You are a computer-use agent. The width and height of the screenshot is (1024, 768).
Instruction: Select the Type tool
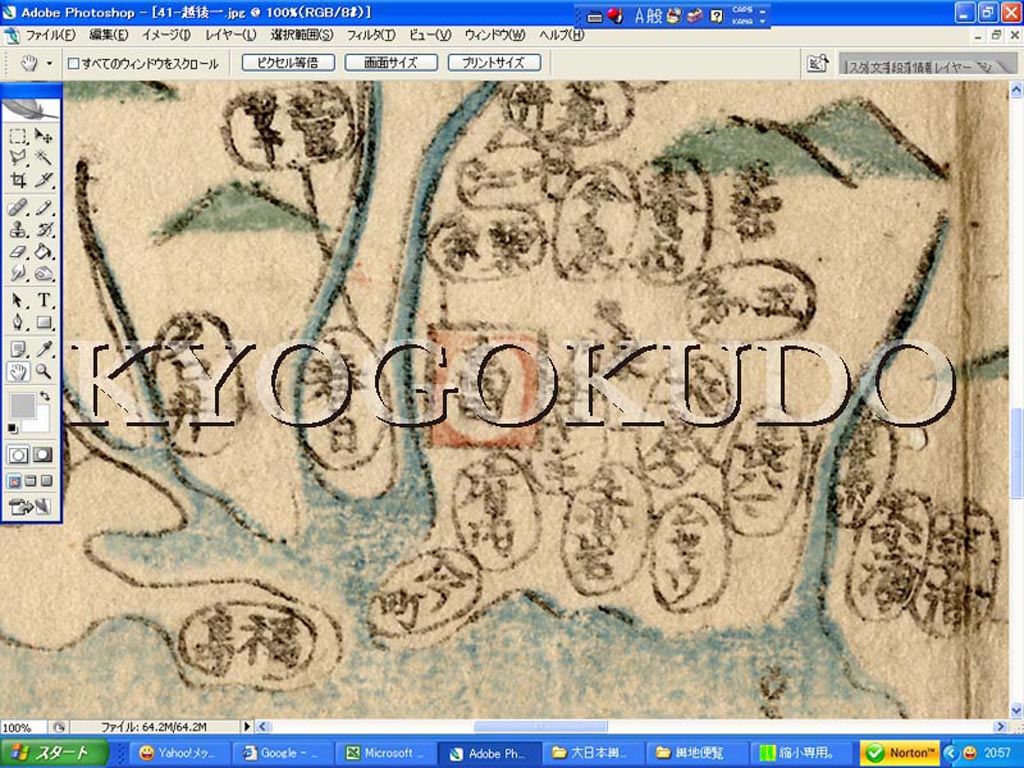coord(43,300)
